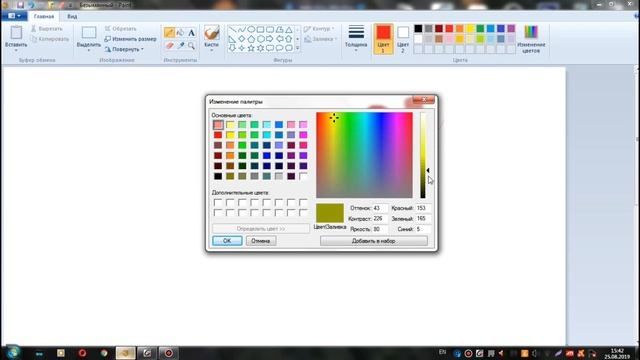The width and height of the screenshot is (640, 360).
Task: Pick black in the Основные цвета grid
Action: (x=218, y=176)
